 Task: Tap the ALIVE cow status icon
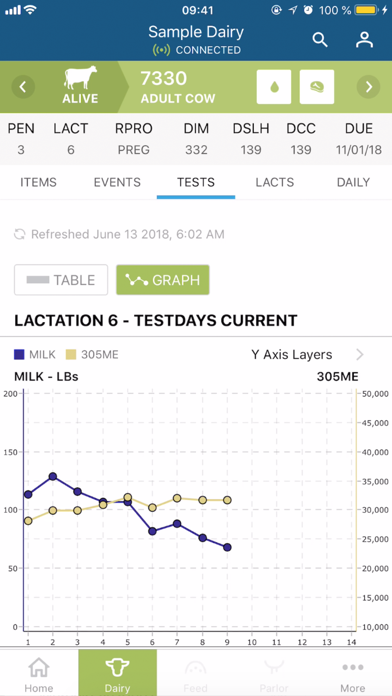click(x=80, y=85)
